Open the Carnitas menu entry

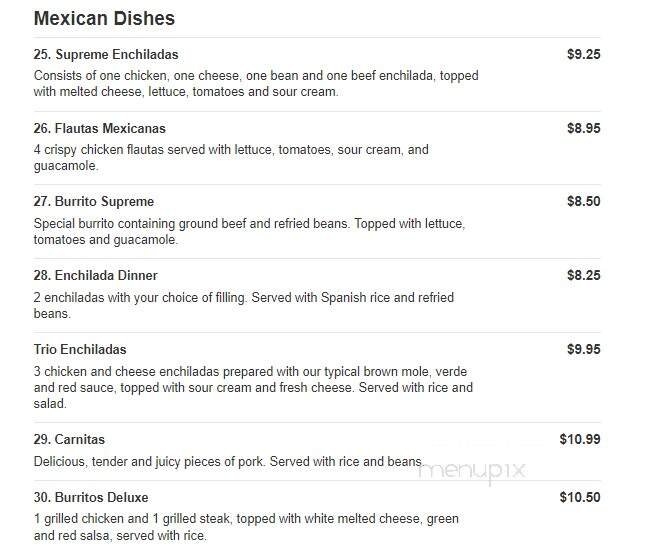(x=69, y=440)
